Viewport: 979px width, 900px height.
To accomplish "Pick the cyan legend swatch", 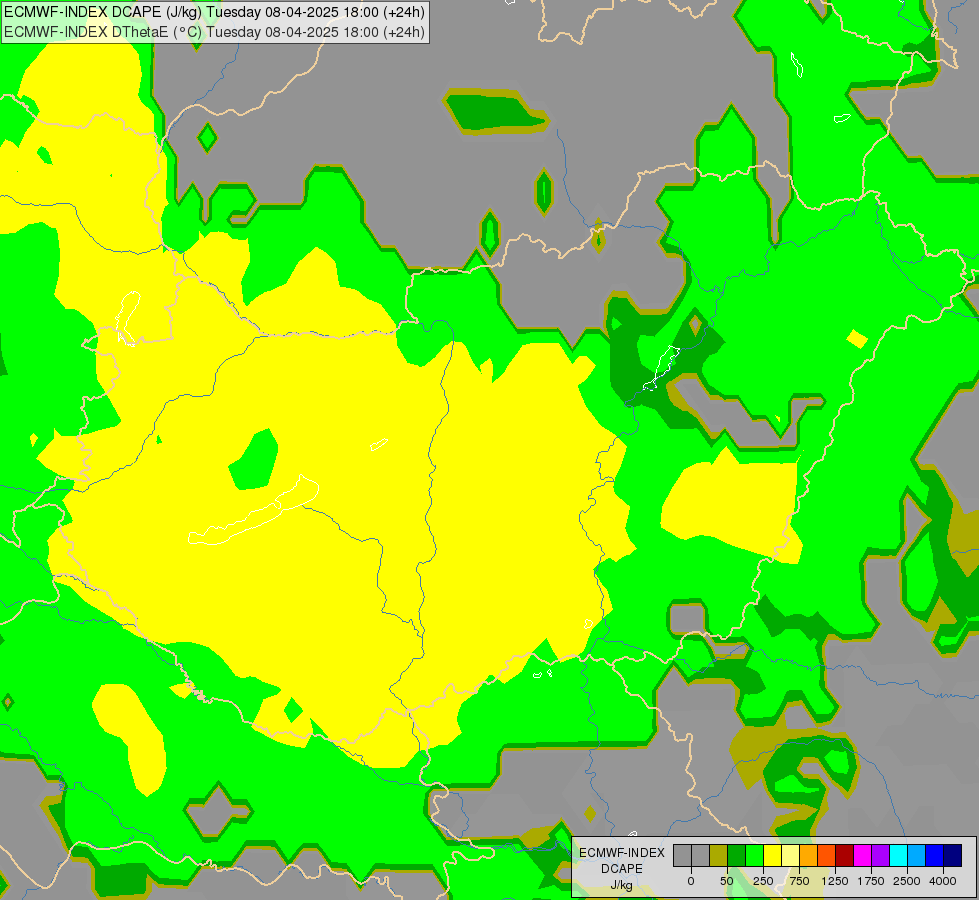I will click(898, 856).
